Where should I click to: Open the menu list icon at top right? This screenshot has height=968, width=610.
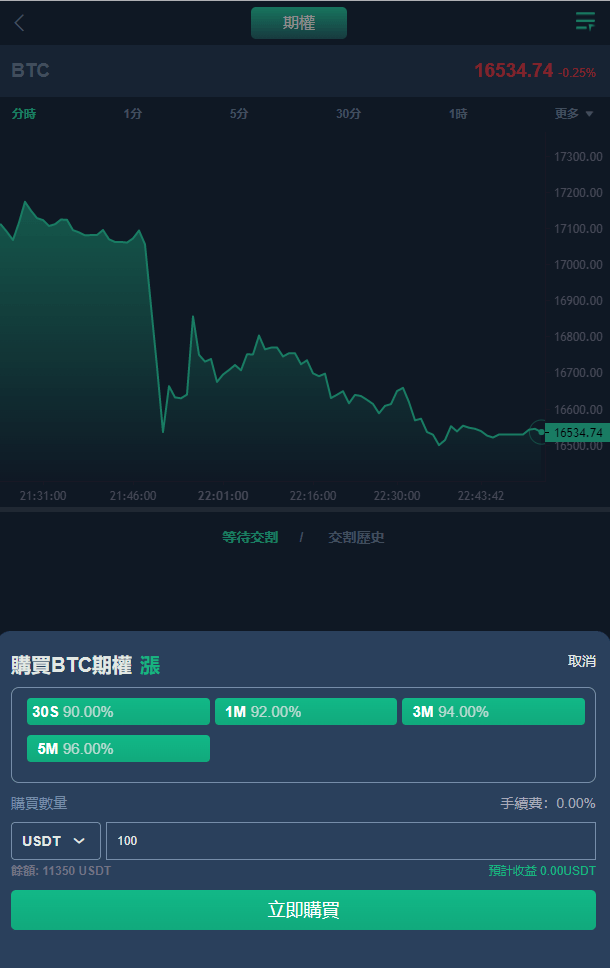click(x=585, y=21)
